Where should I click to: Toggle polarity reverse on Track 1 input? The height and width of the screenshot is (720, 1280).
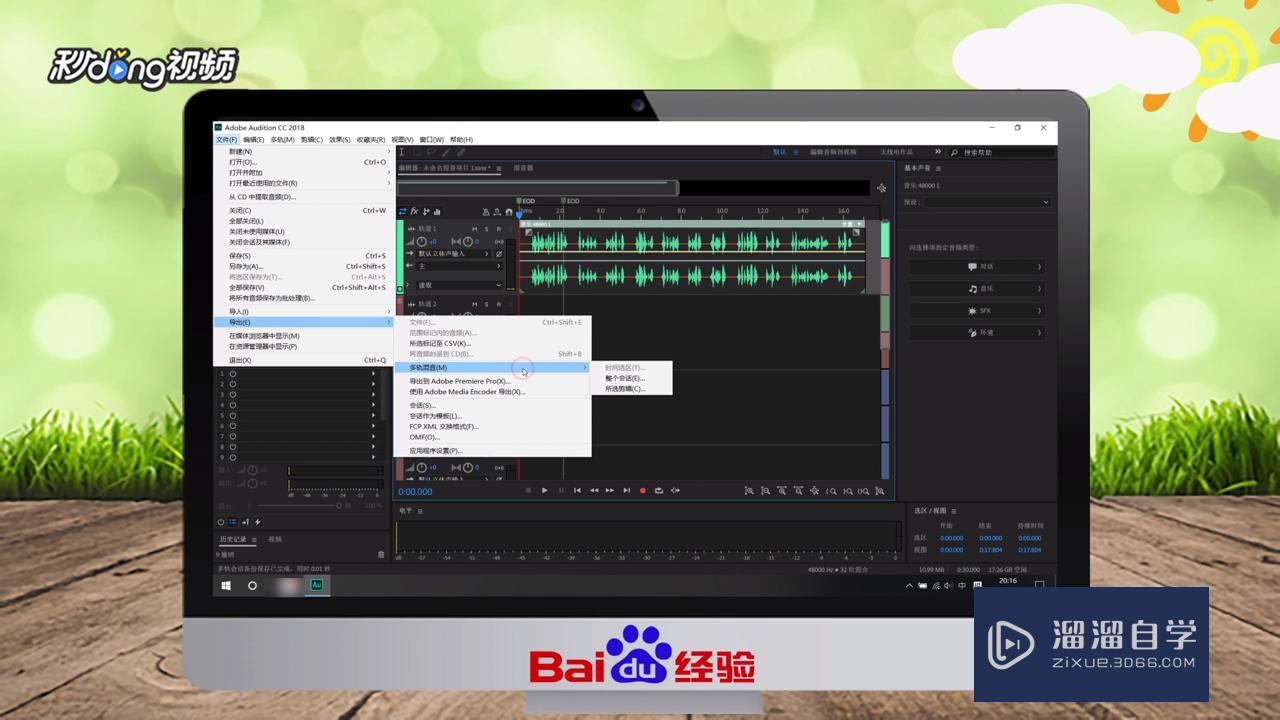[499, 254]
